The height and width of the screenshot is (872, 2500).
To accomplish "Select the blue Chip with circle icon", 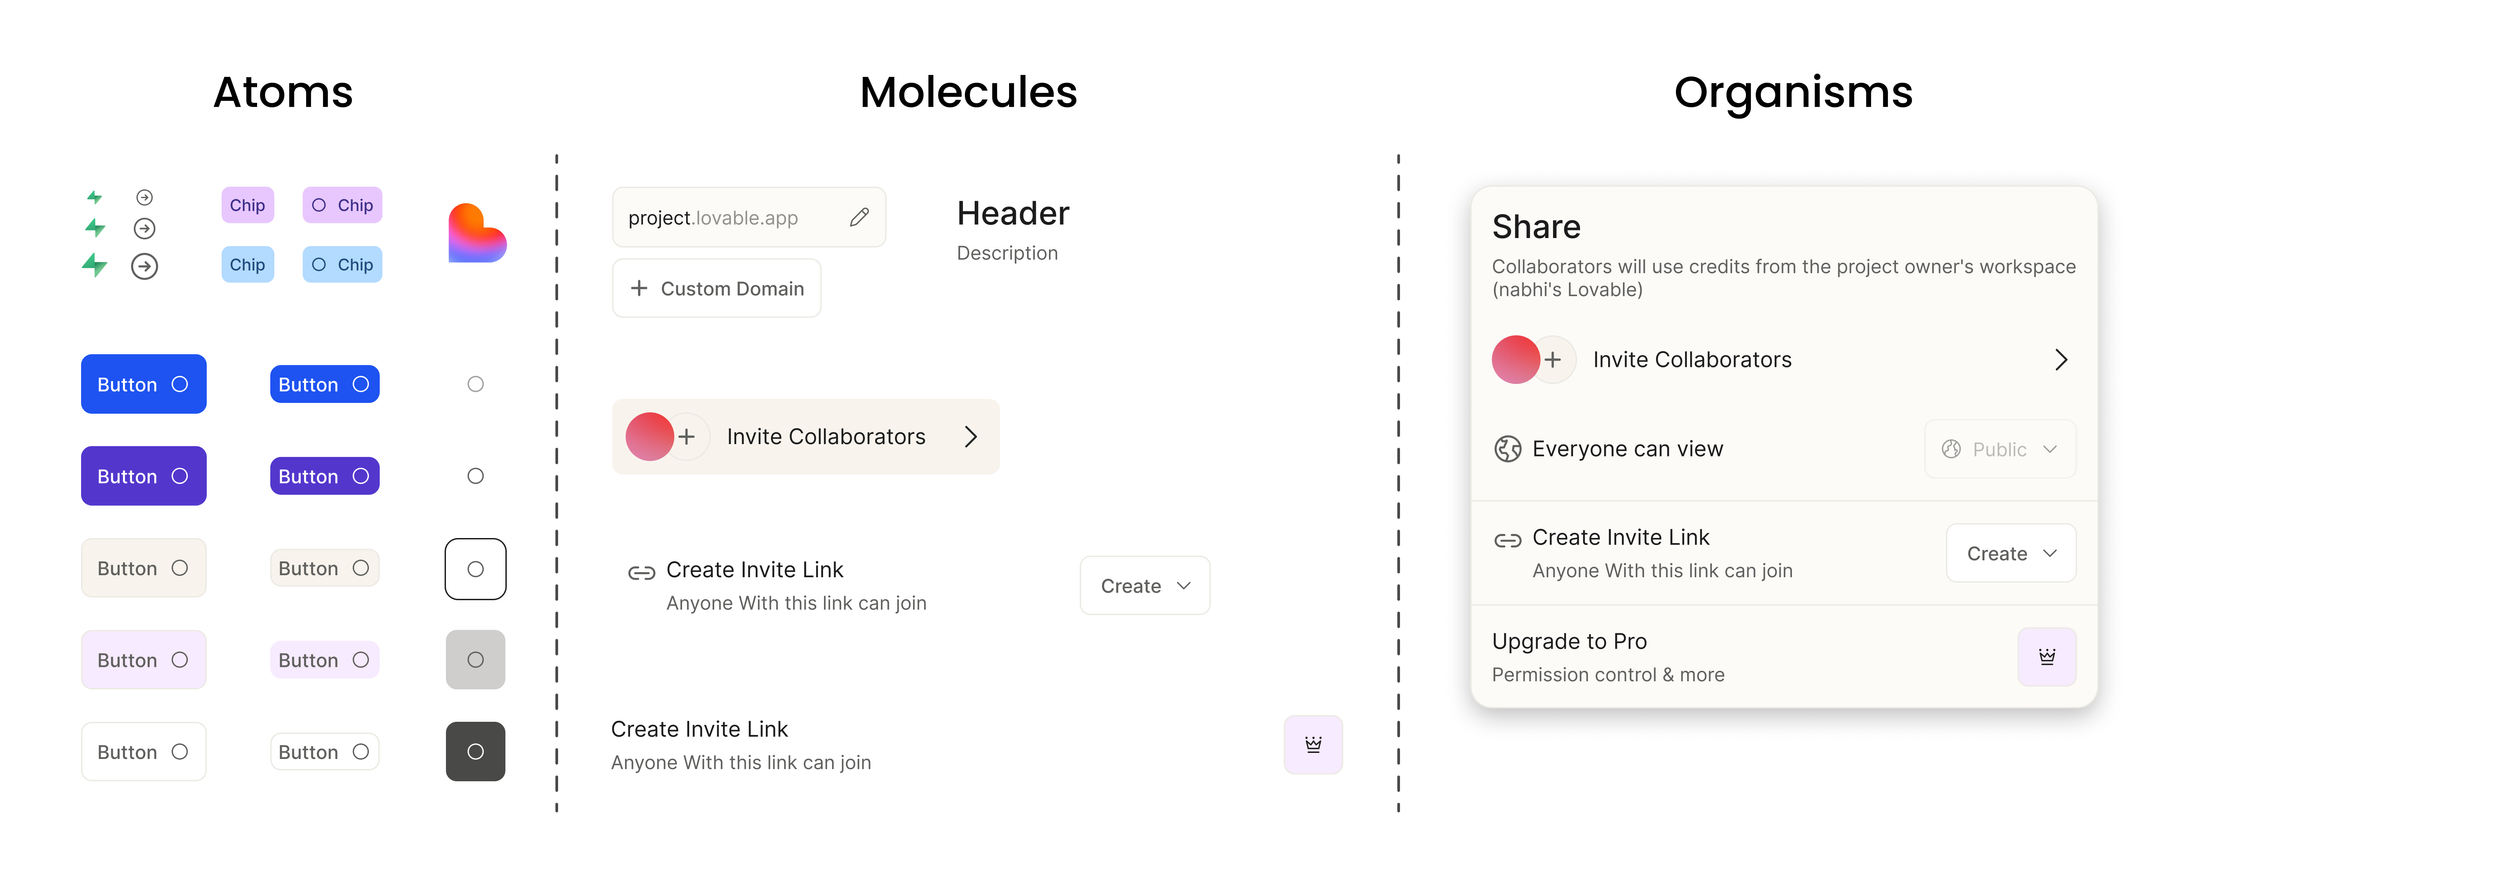I will (x=343, y=265).
